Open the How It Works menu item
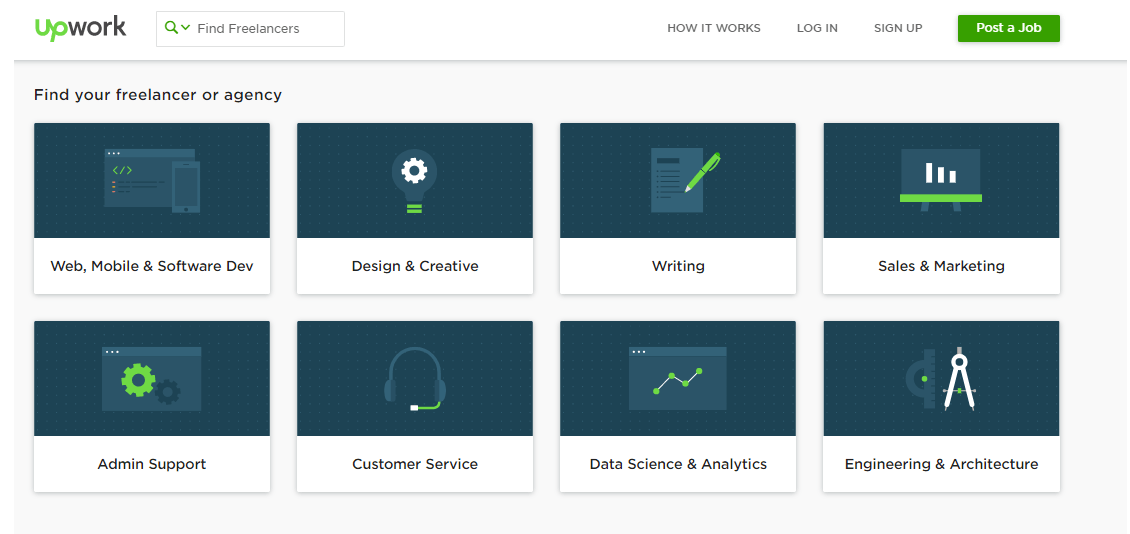 tap(713, 28)
